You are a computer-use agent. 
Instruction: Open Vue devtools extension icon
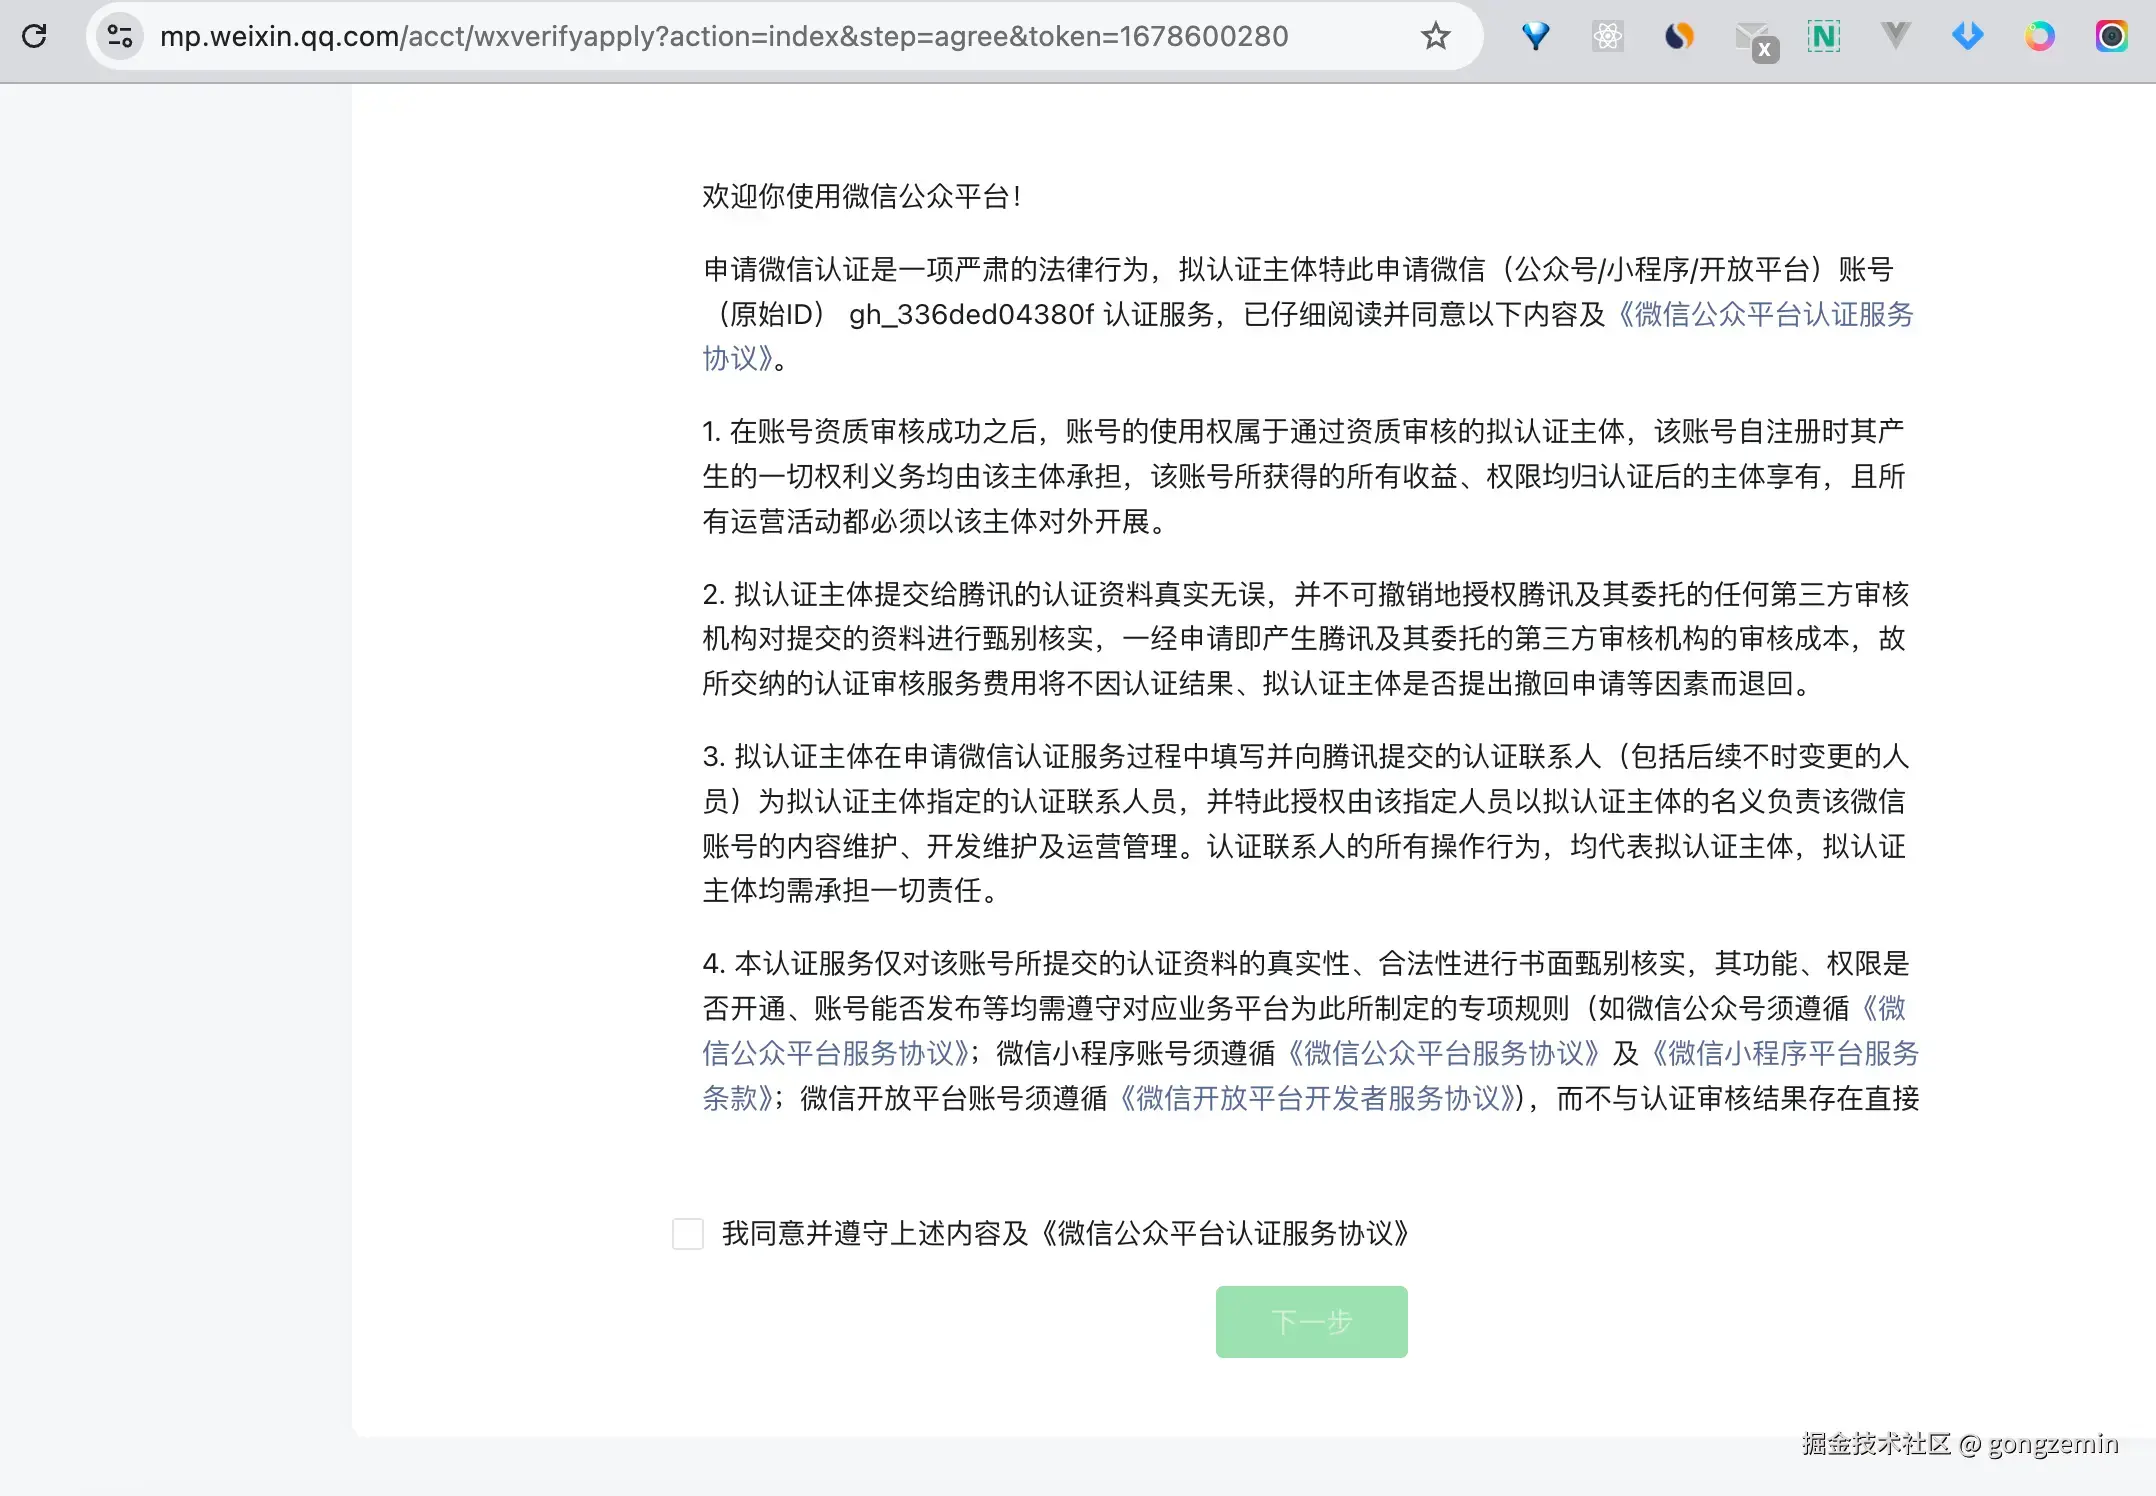(1895, 36)
